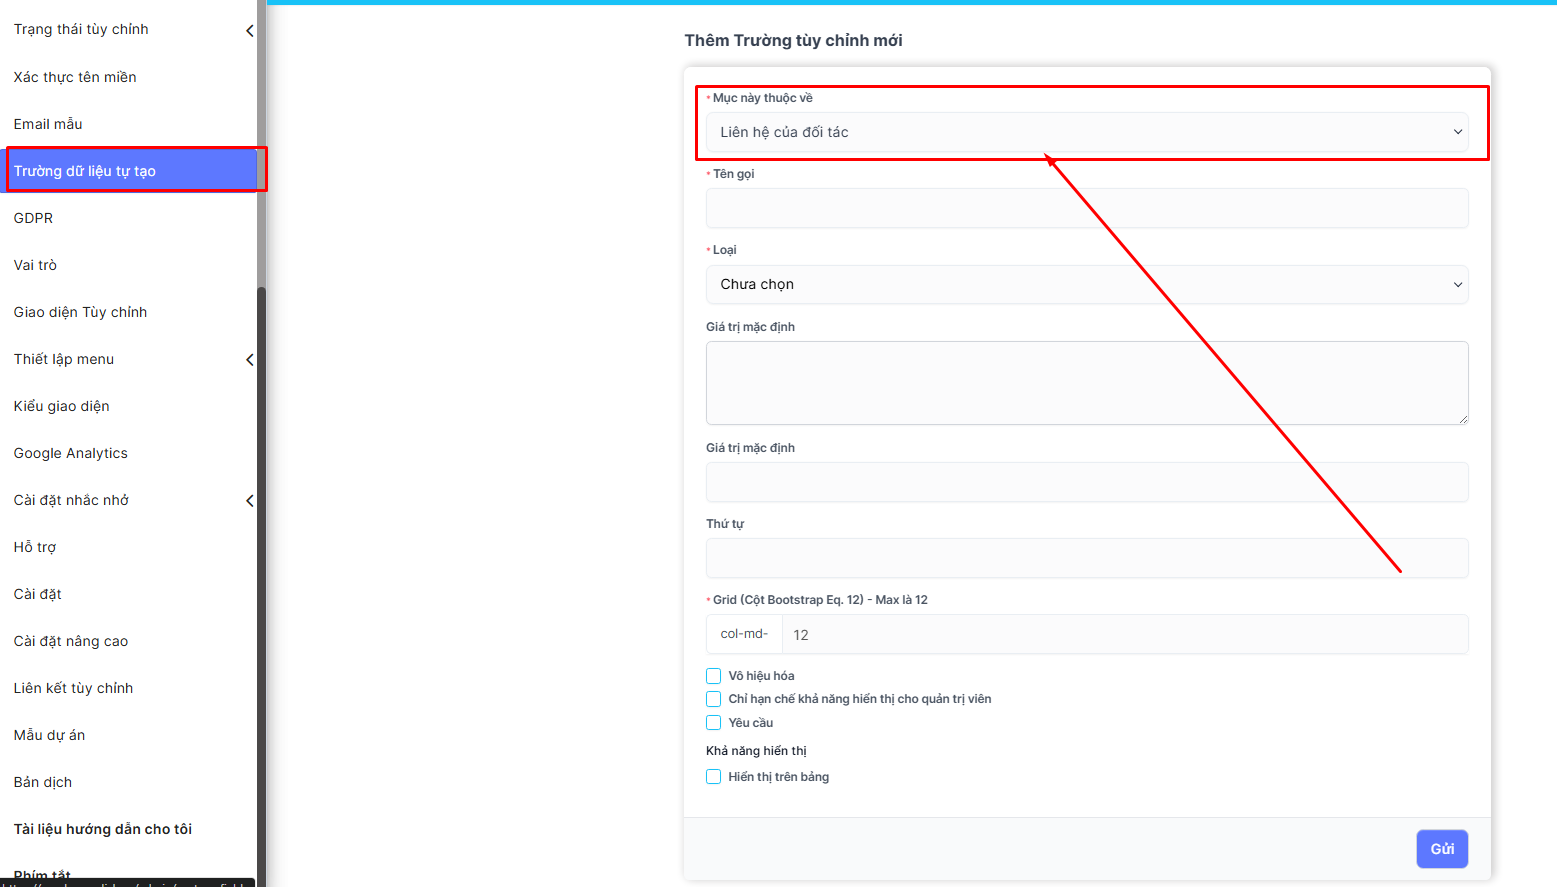The image size is (1557, 887).
Task: Open the Mục này thuộc về dropdown
Action: pyautogui.click(x=1086, y=132)
